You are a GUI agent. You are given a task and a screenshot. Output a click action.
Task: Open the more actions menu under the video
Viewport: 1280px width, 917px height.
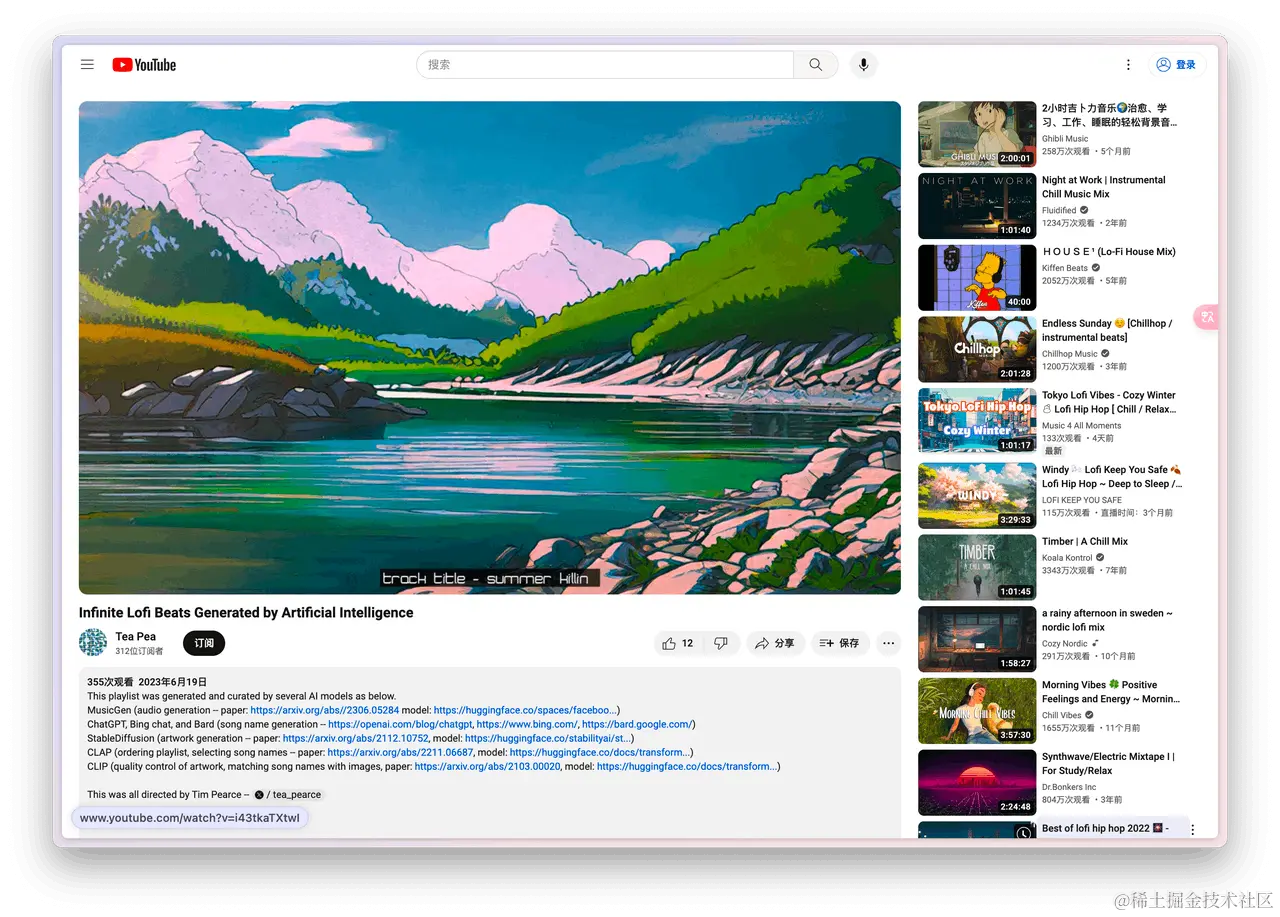pyautogui.click(x=888, y=643)
